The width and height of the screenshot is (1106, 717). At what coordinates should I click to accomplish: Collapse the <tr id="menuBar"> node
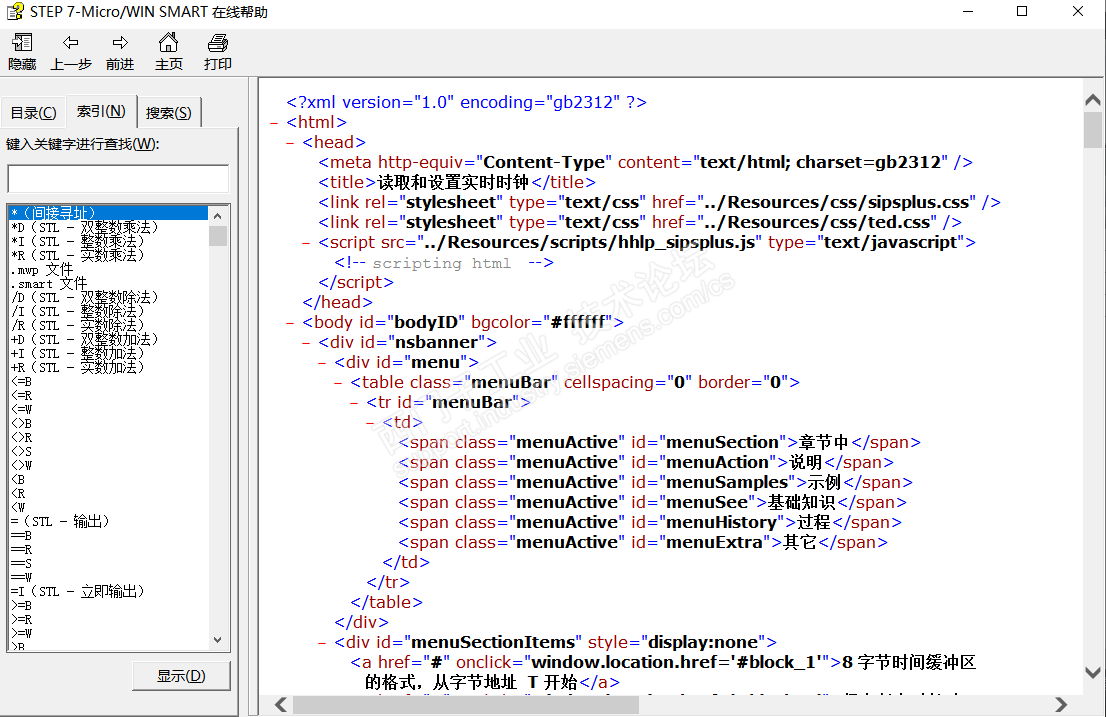click(x=354, y=403)
